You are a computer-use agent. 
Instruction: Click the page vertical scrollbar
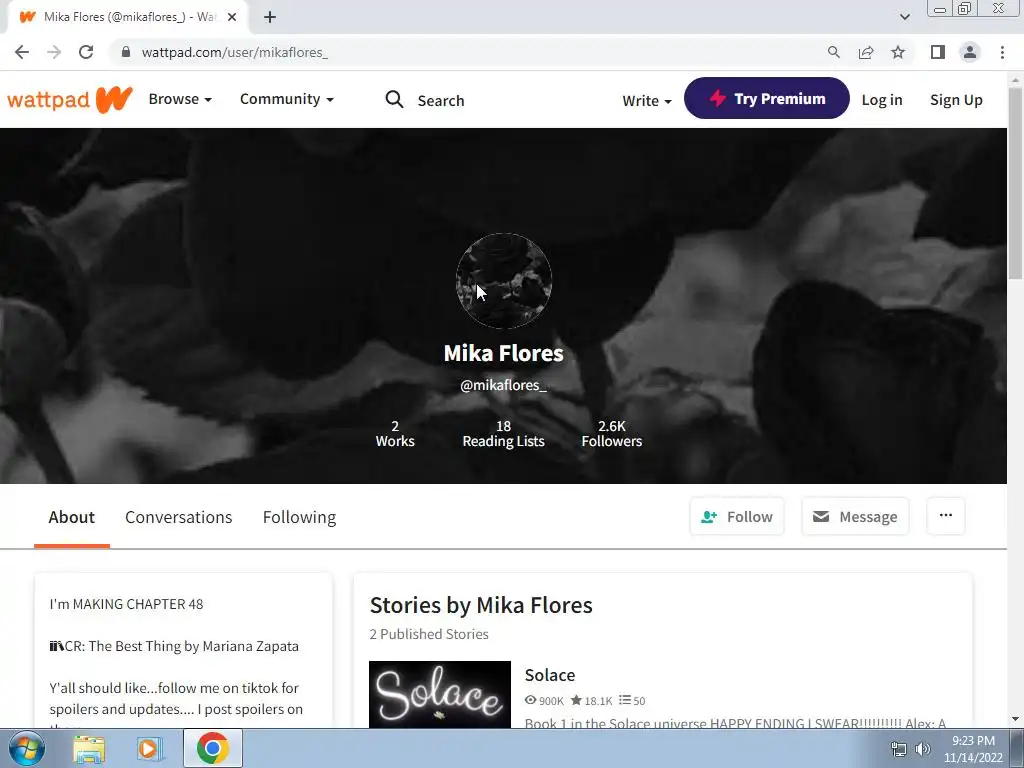[1015, 183]
